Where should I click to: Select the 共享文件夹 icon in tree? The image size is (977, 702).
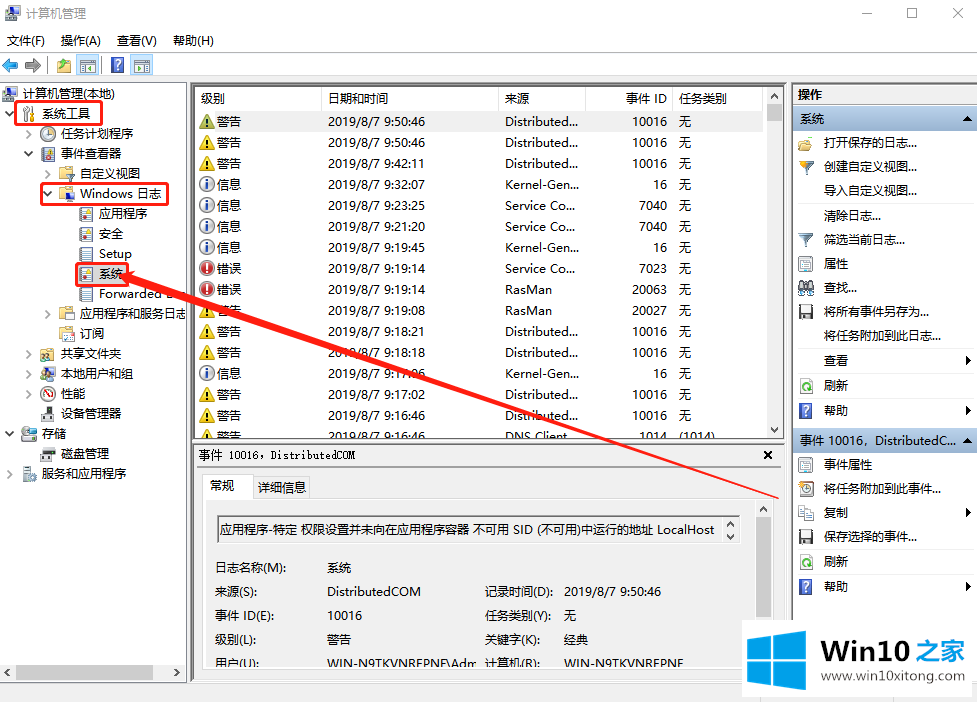coord(47,354)
